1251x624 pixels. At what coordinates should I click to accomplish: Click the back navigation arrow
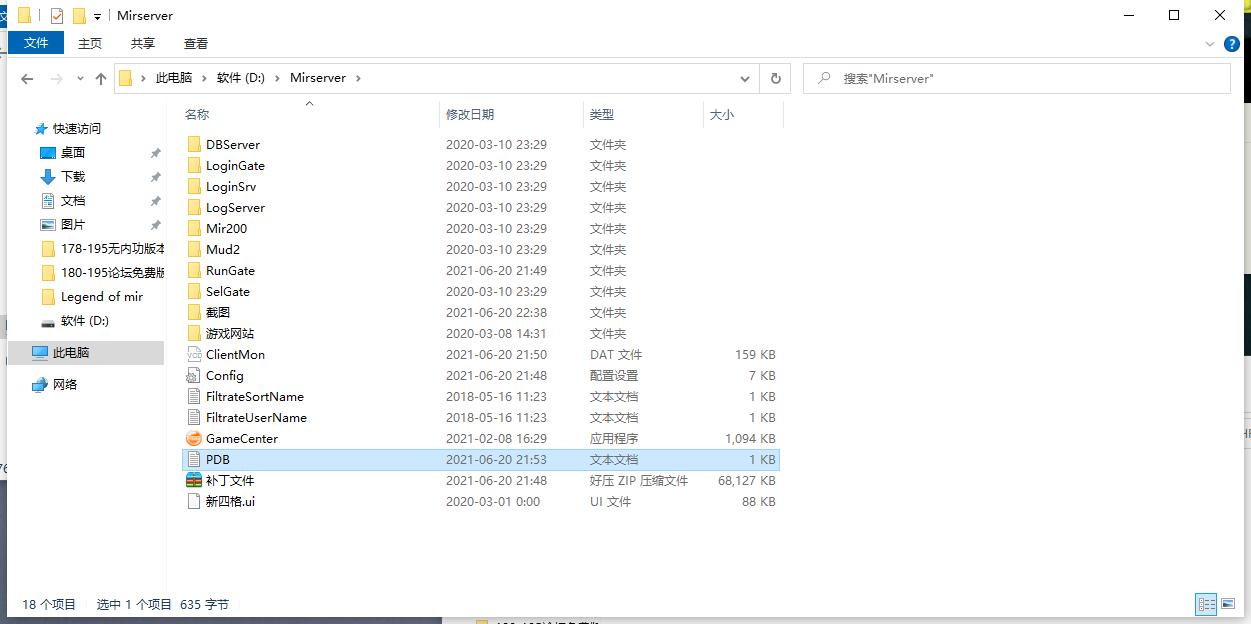pos(27,79)
